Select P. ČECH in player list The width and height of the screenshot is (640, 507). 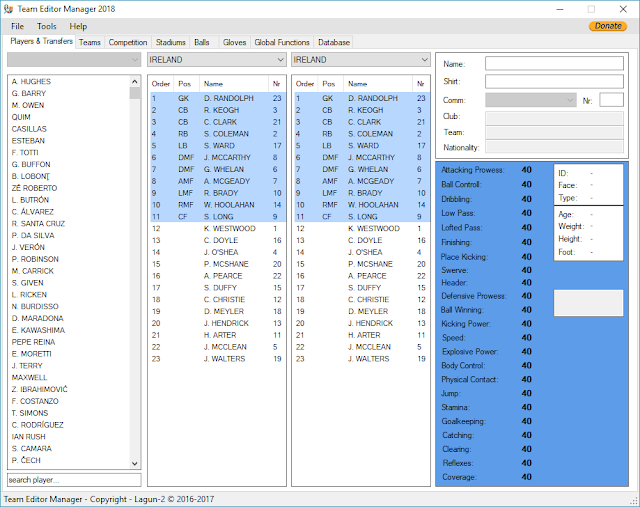pyautogui.click(x=26, y=460)
